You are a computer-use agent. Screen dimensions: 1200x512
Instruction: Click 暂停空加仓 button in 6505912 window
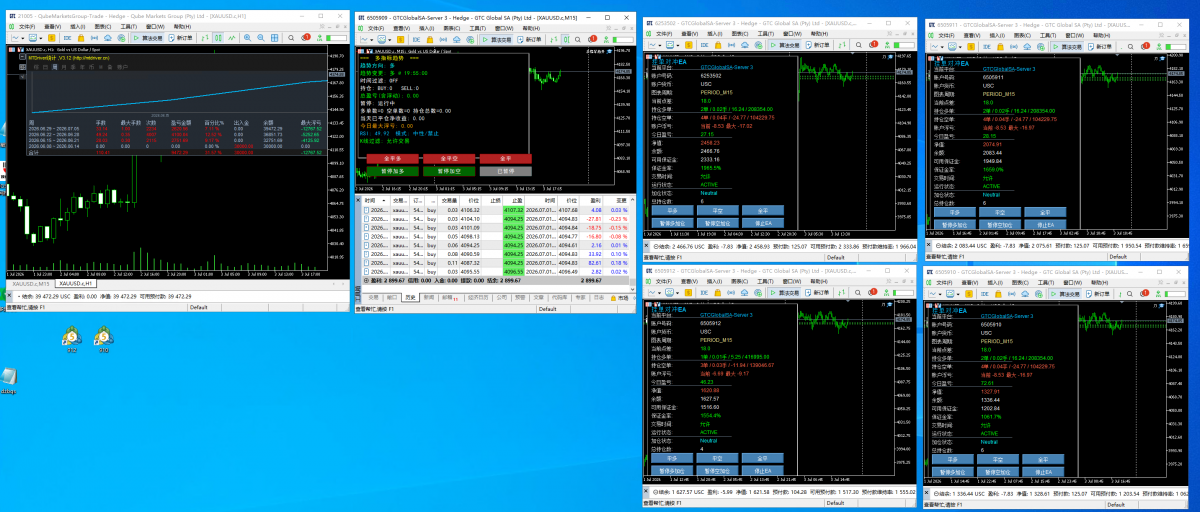coord(717,471)
